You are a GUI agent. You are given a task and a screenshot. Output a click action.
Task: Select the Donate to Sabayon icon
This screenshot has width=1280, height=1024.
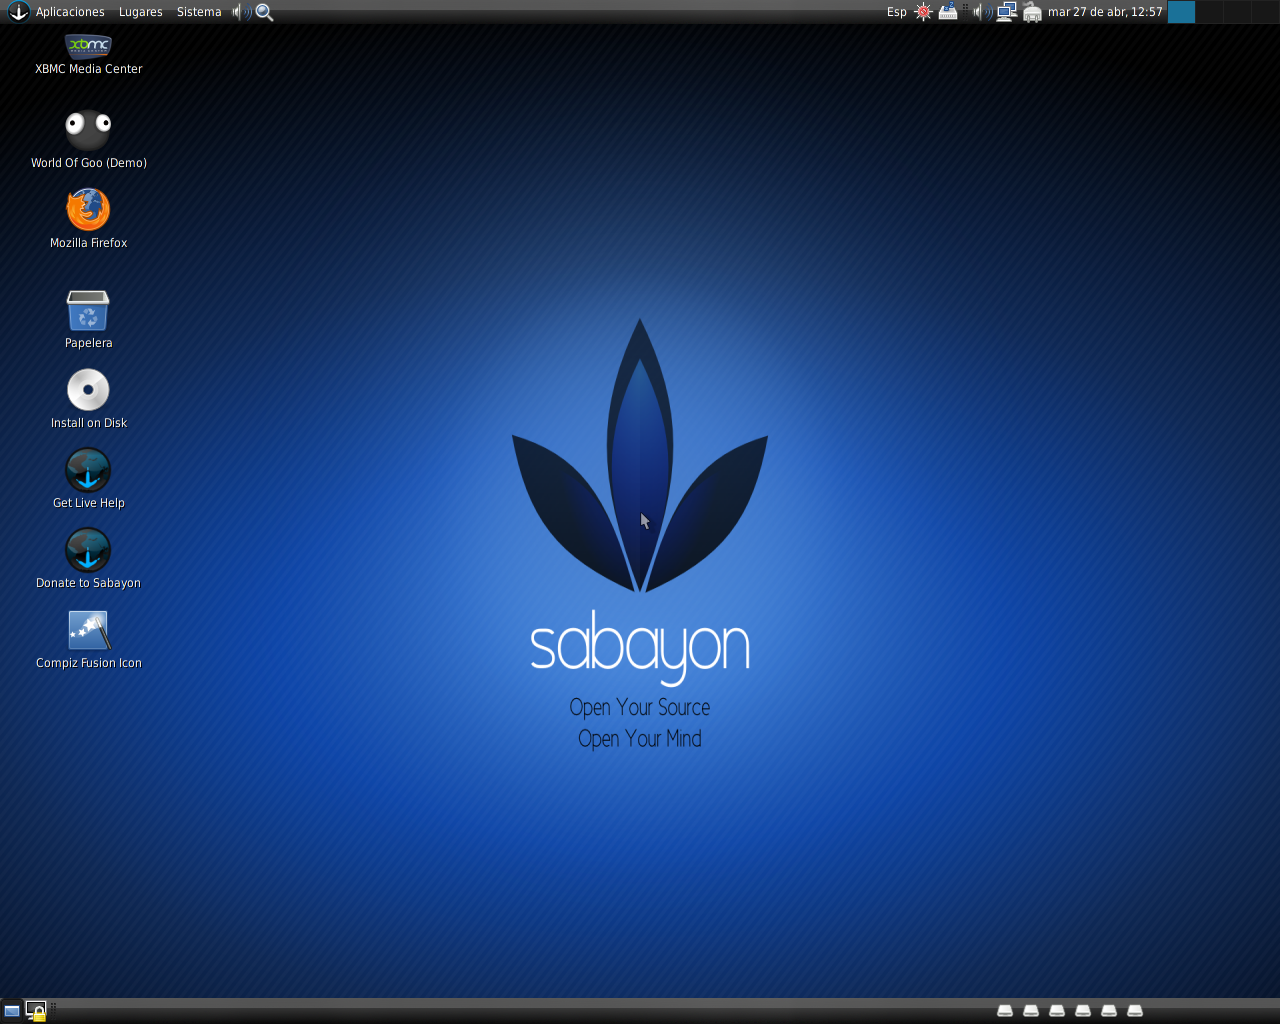coord(88,559)
